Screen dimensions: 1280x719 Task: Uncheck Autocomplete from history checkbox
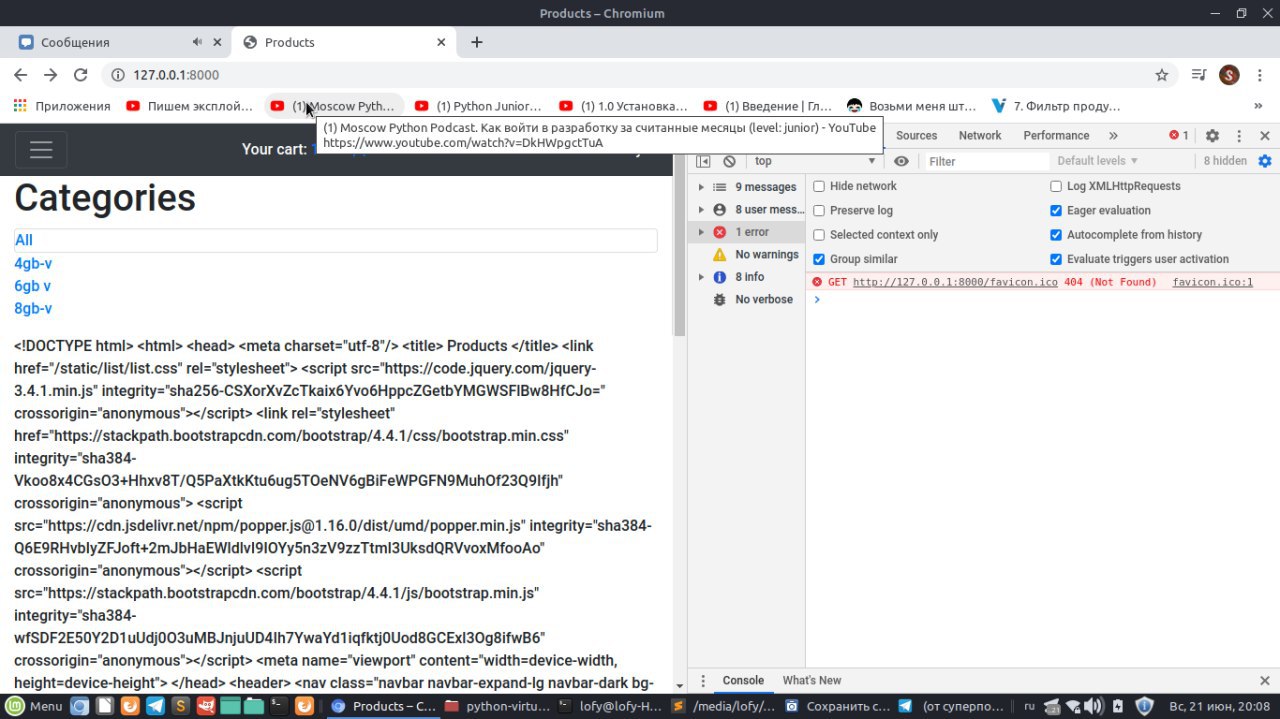tap(1056, 235)
